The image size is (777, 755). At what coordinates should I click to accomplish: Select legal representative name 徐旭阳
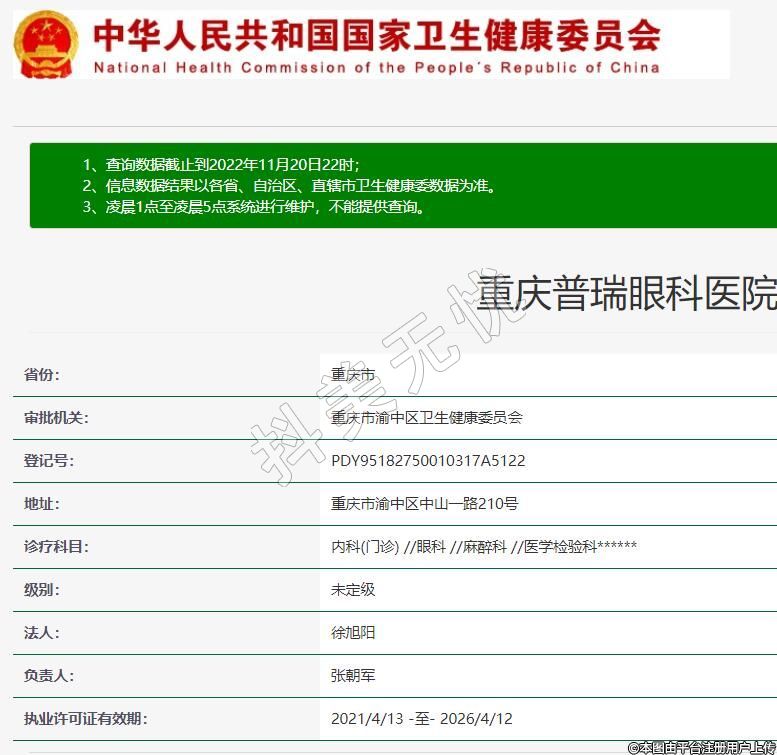pos(353,633)
